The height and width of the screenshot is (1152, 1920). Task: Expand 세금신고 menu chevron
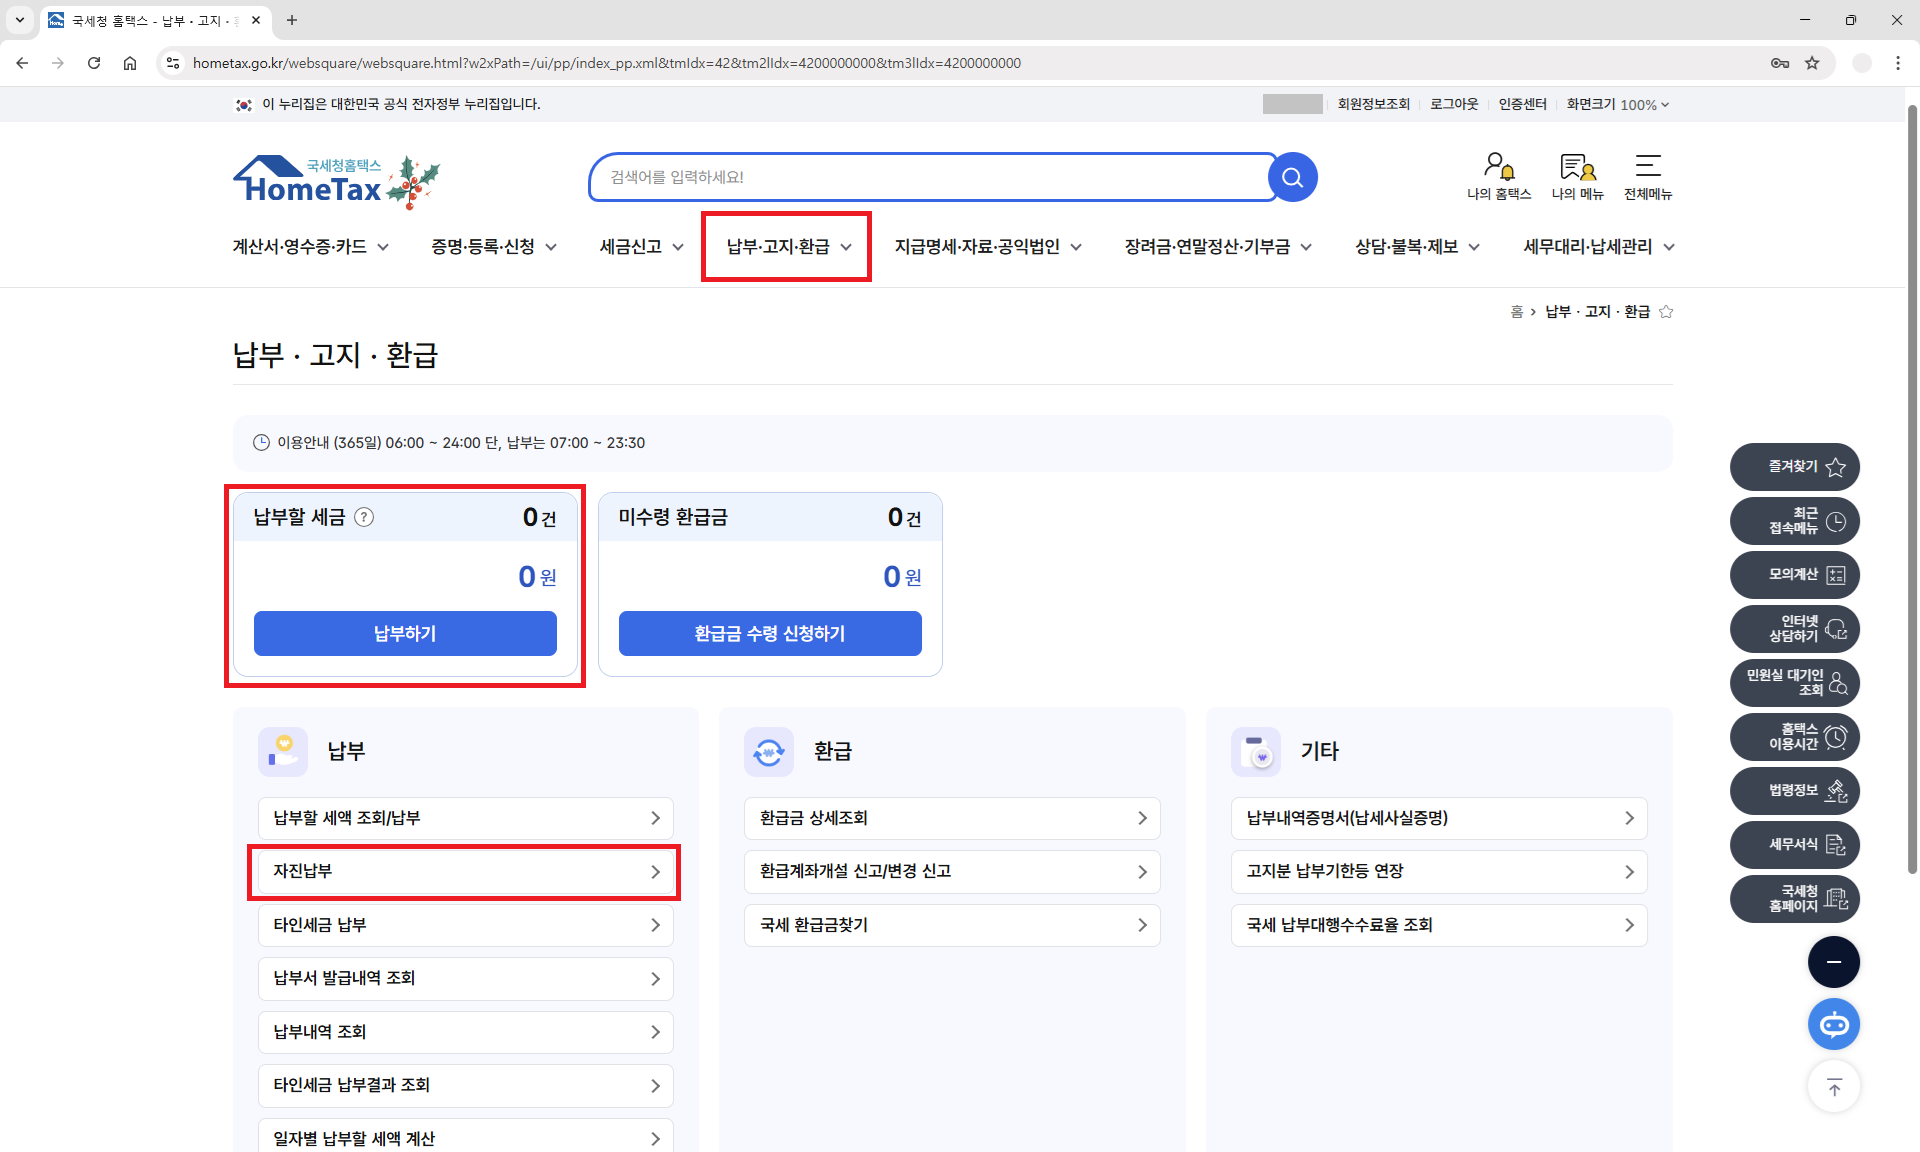[678, 247]
